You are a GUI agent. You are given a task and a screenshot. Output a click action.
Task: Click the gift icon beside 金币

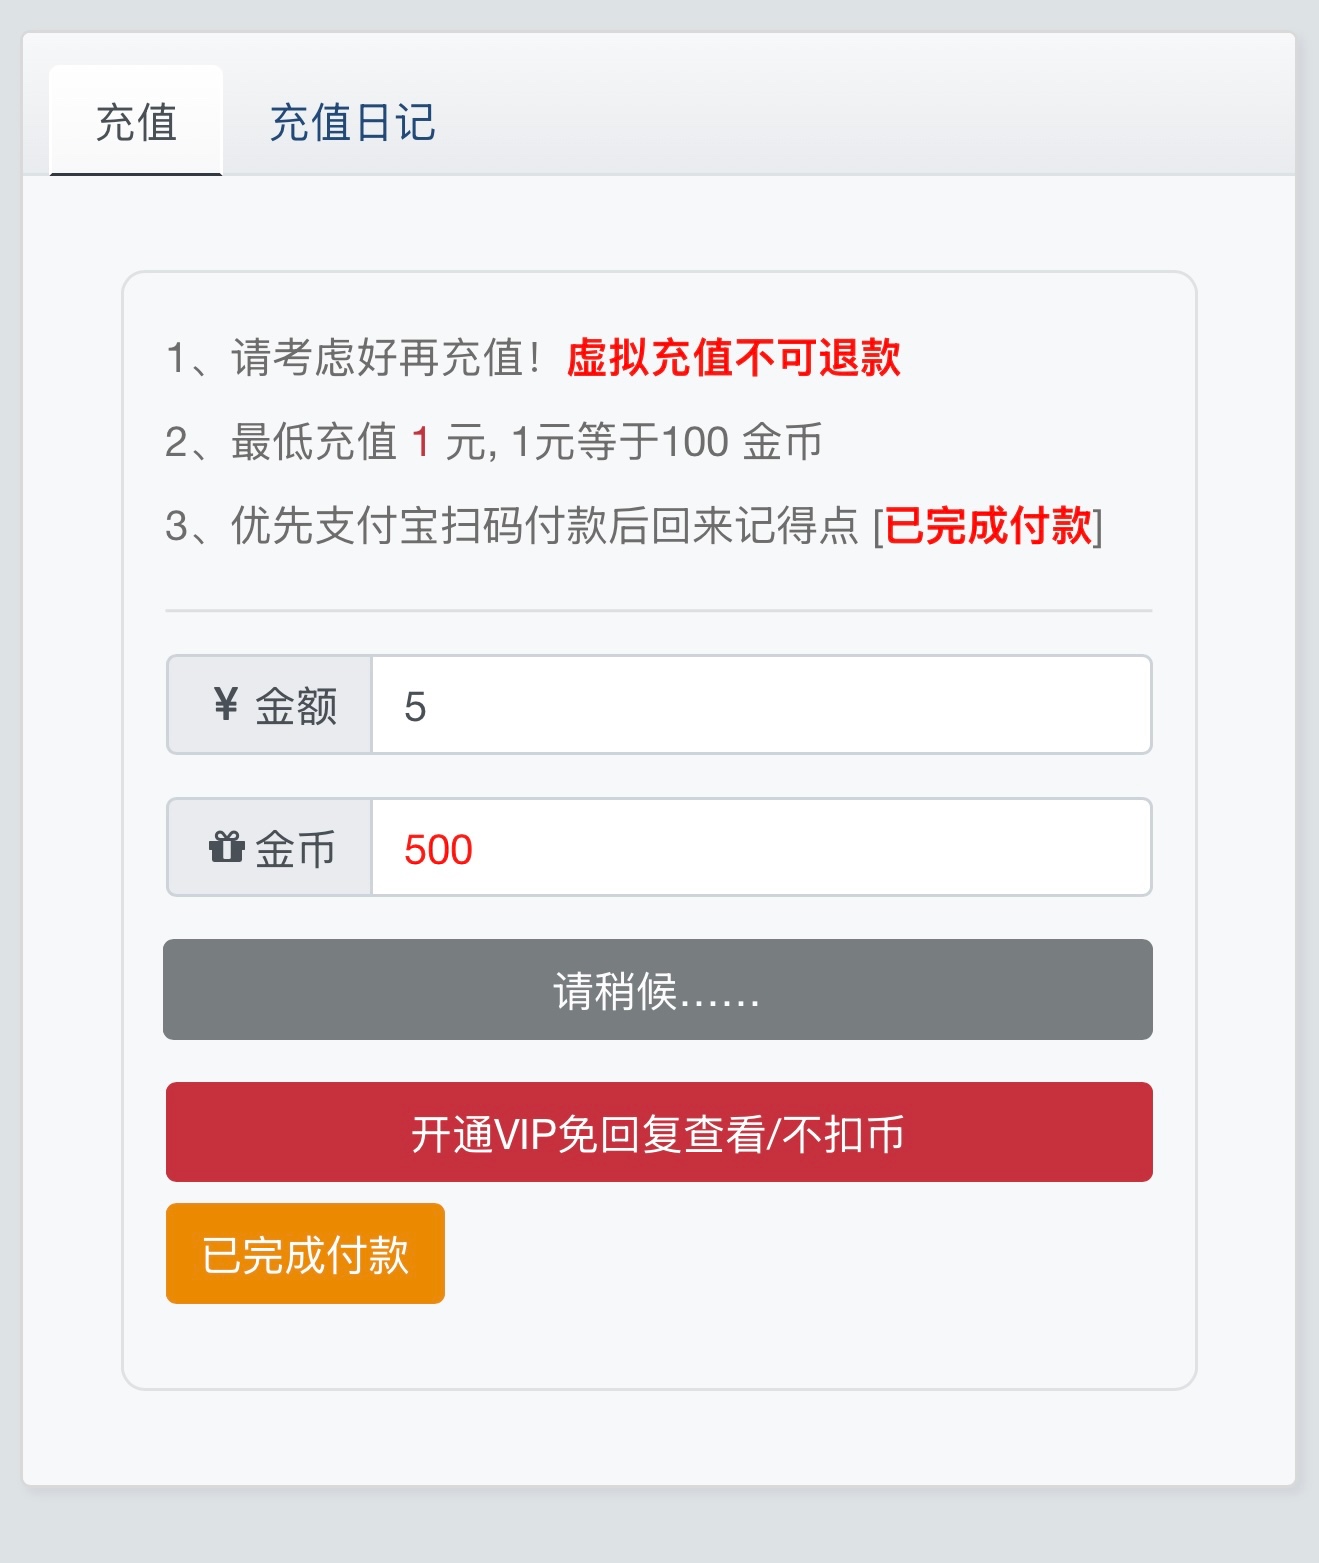(227, 848)
